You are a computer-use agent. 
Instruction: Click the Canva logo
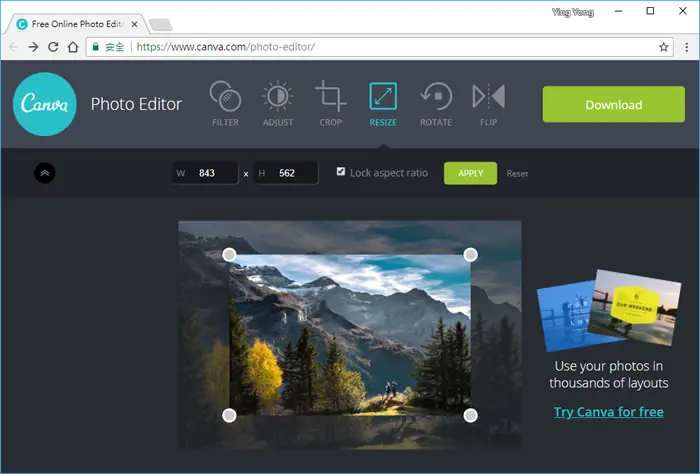tap(45, 104)
